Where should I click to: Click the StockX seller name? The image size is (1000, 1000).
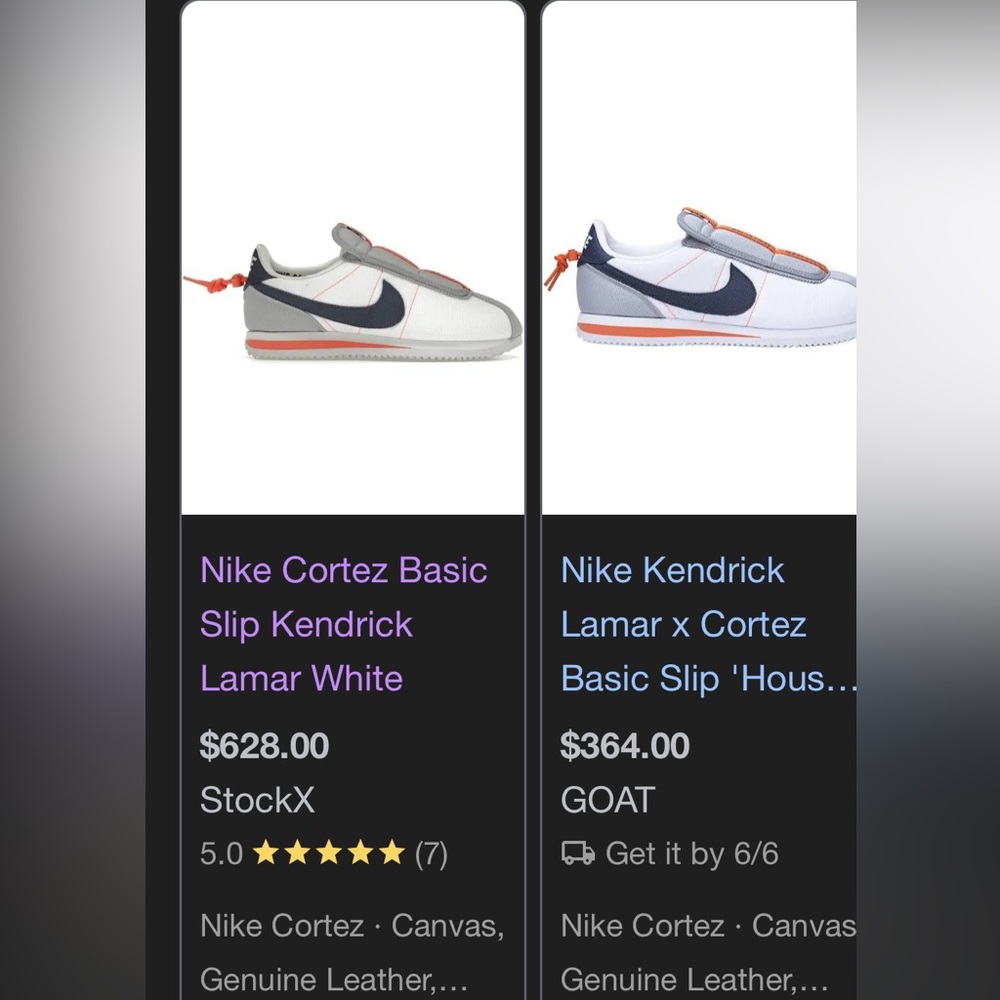(256, 800)
